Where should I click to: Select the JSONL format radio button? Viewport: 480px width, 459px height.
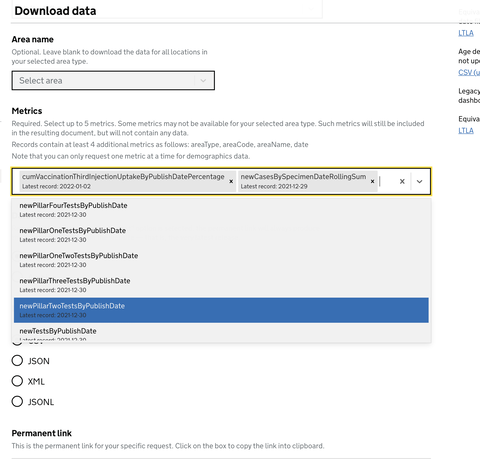tap(17, 401)
